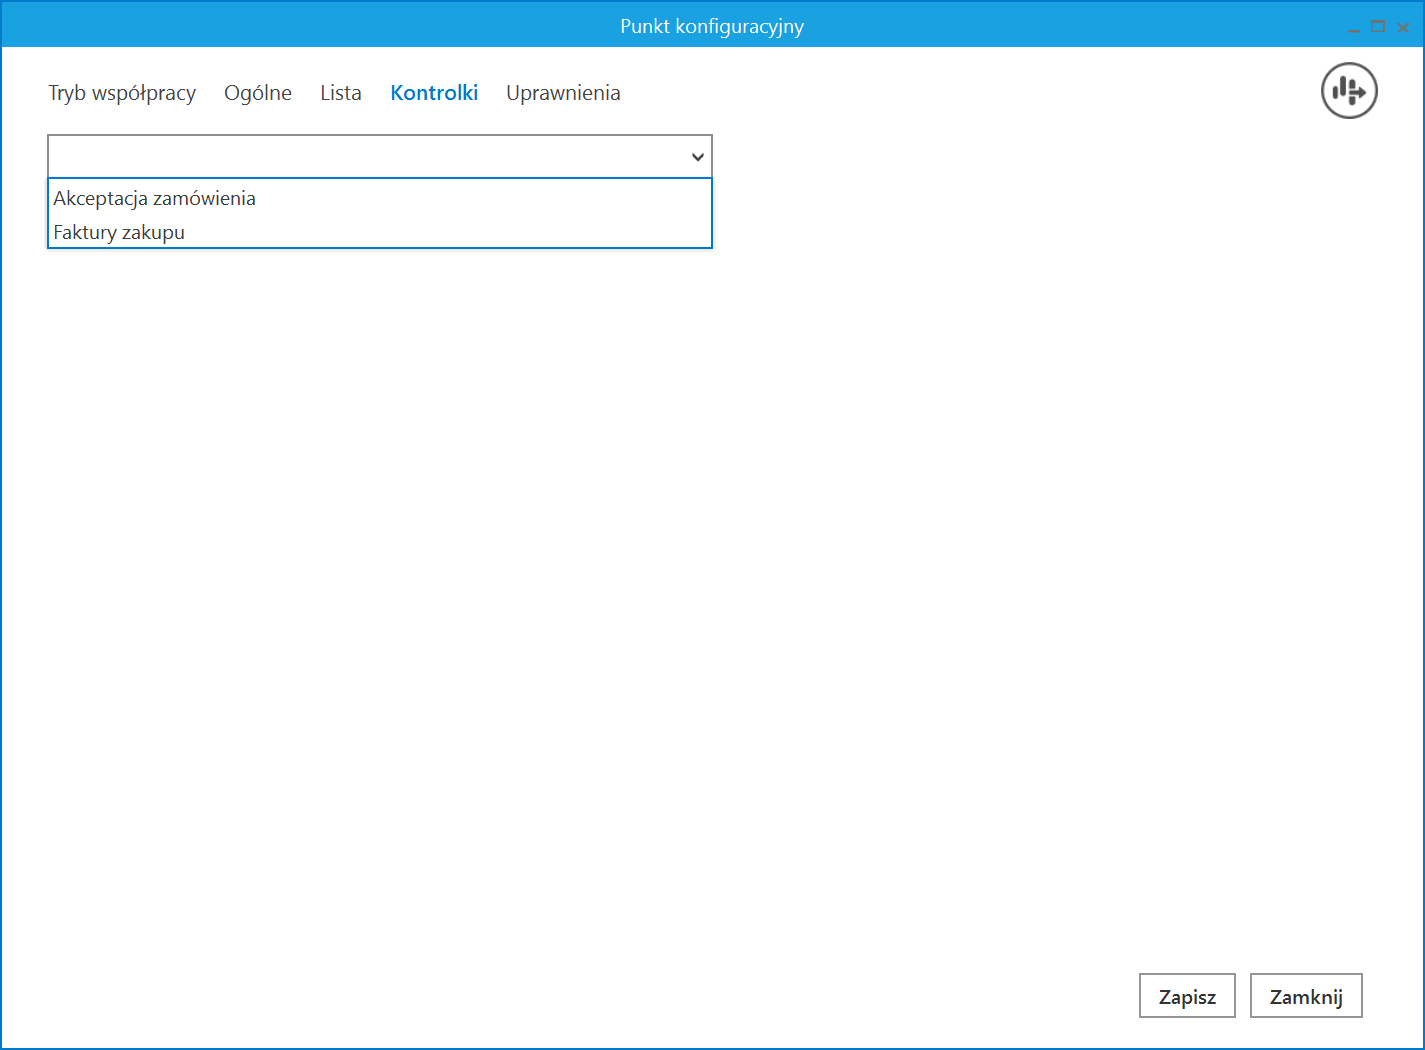The width and height of the screenshot is (1425, 1050).
Task: Click the circular bars-with-arrow icon
Action: click(x=1349, y=91)
